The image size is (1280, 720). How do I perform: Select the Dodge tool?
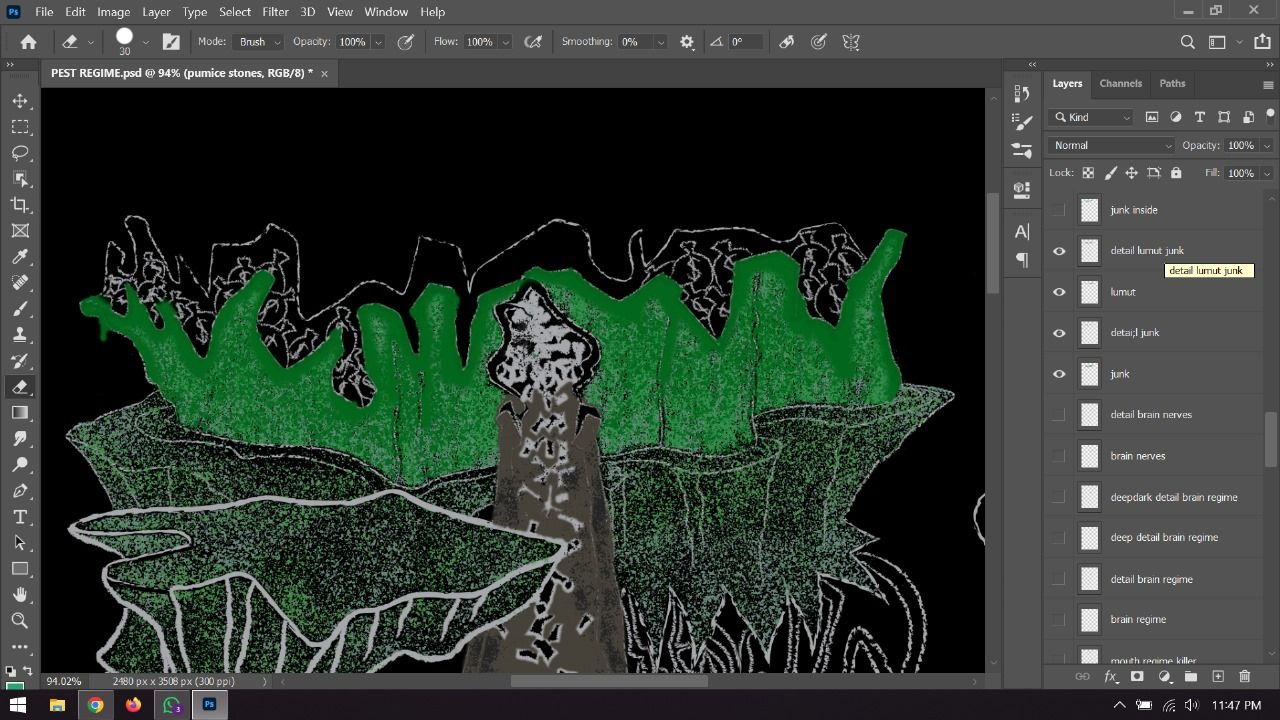pos(19,465)
